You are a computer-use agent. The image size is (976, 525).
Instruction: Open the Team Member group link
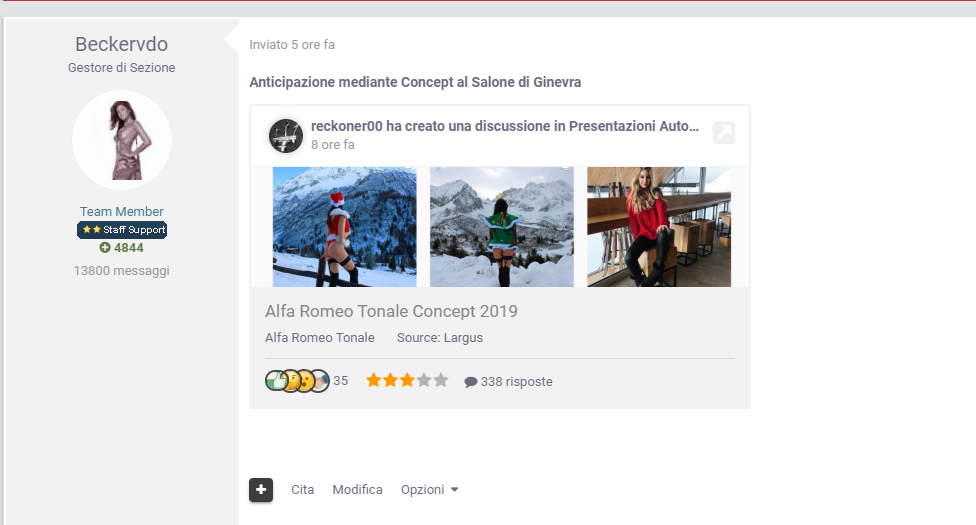coord(121,212)
